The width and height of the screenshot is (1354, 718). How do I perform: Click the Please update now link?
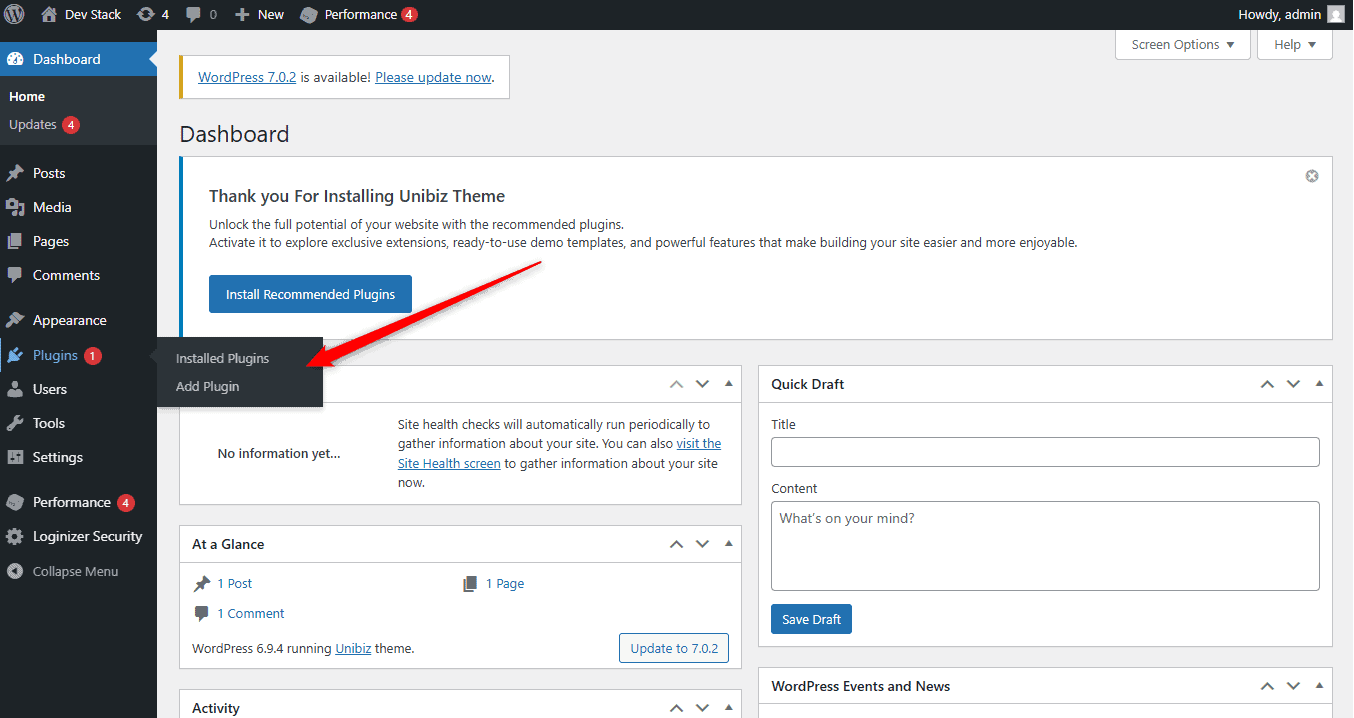pos(434,77)
